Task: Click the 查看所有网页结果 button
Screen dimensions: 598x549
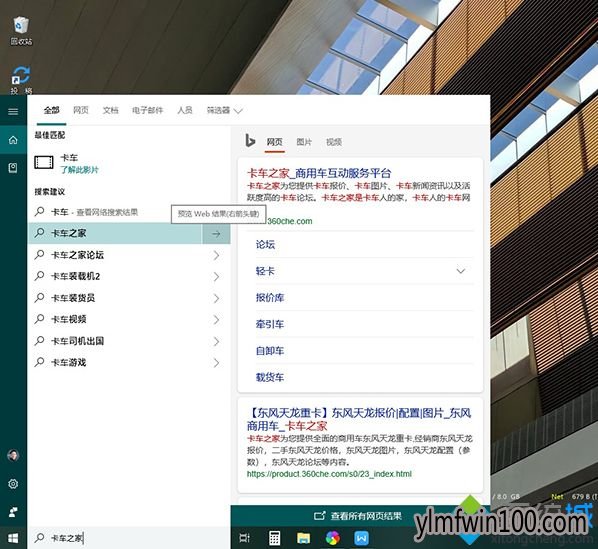Action: click(358, 516)
